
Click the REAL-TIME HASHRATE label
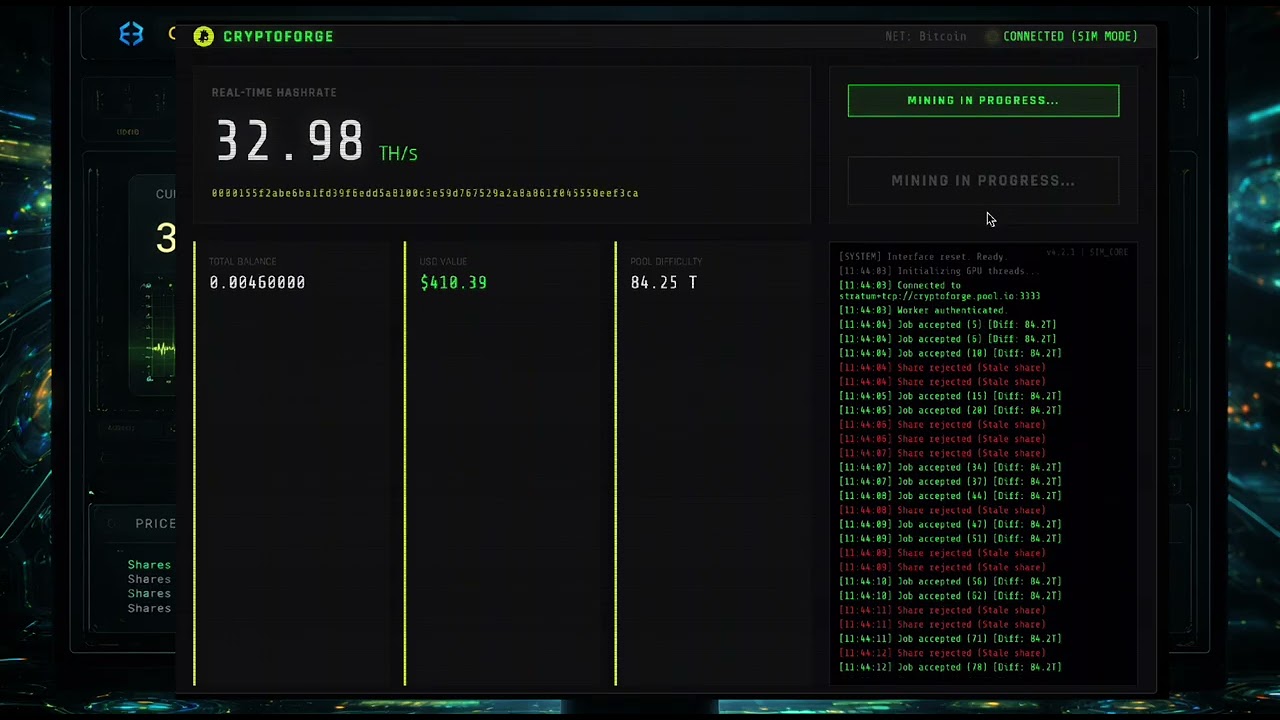tap(274, 93)
